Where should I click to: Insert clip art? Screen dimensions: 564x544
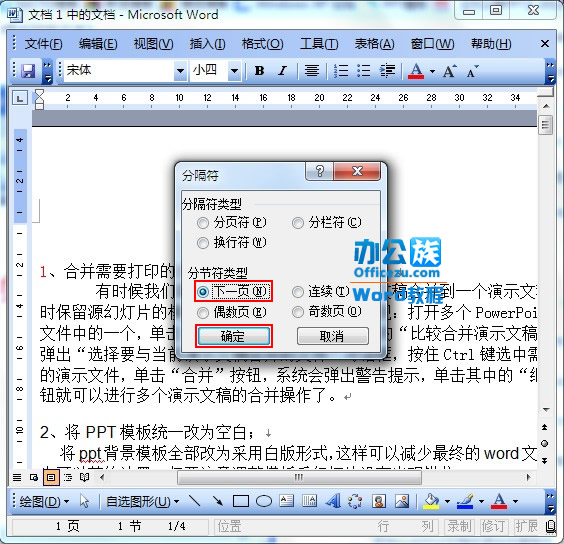tap(379, 501)
